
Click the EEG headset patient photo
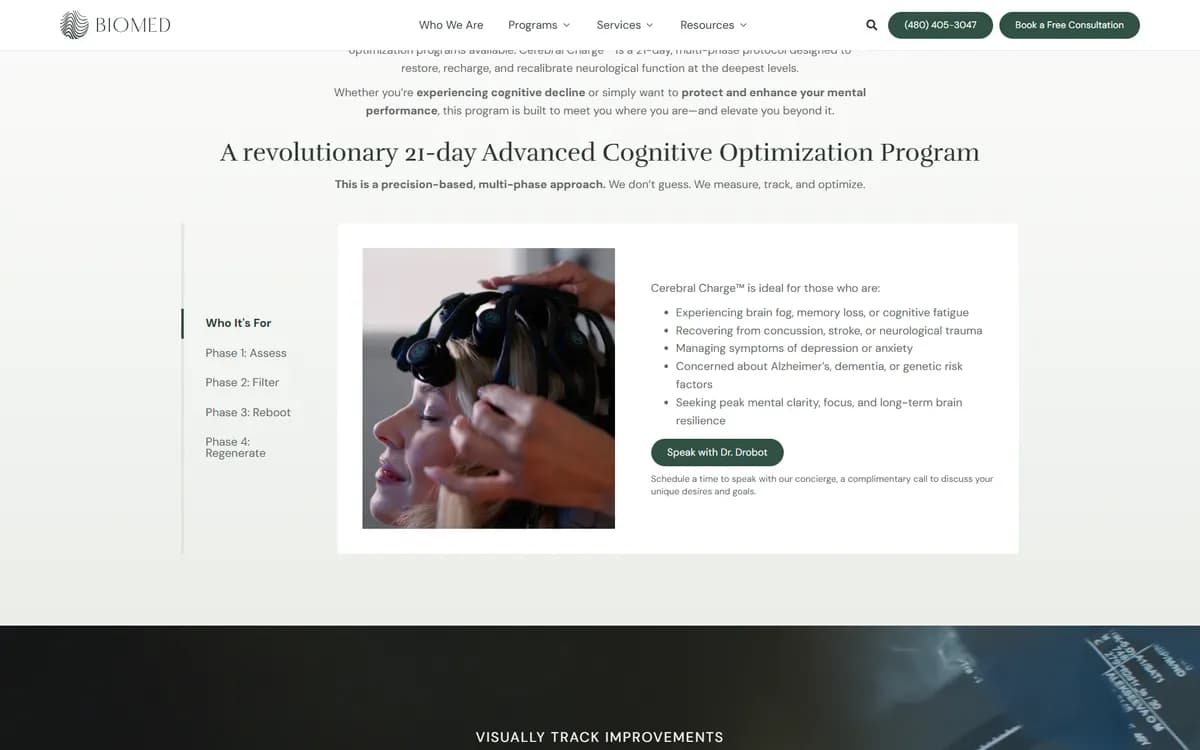[x=488, y=388]
